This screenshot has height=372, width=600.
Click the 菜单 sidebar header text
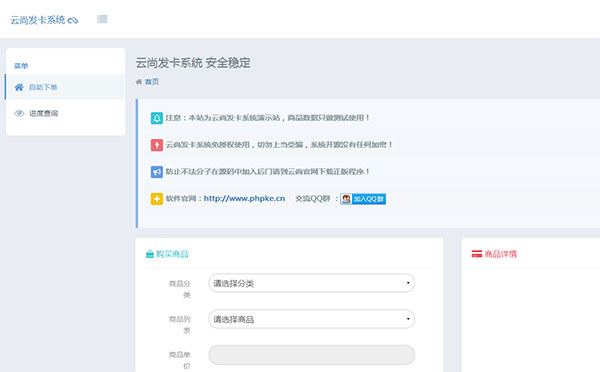click(21, 66)
